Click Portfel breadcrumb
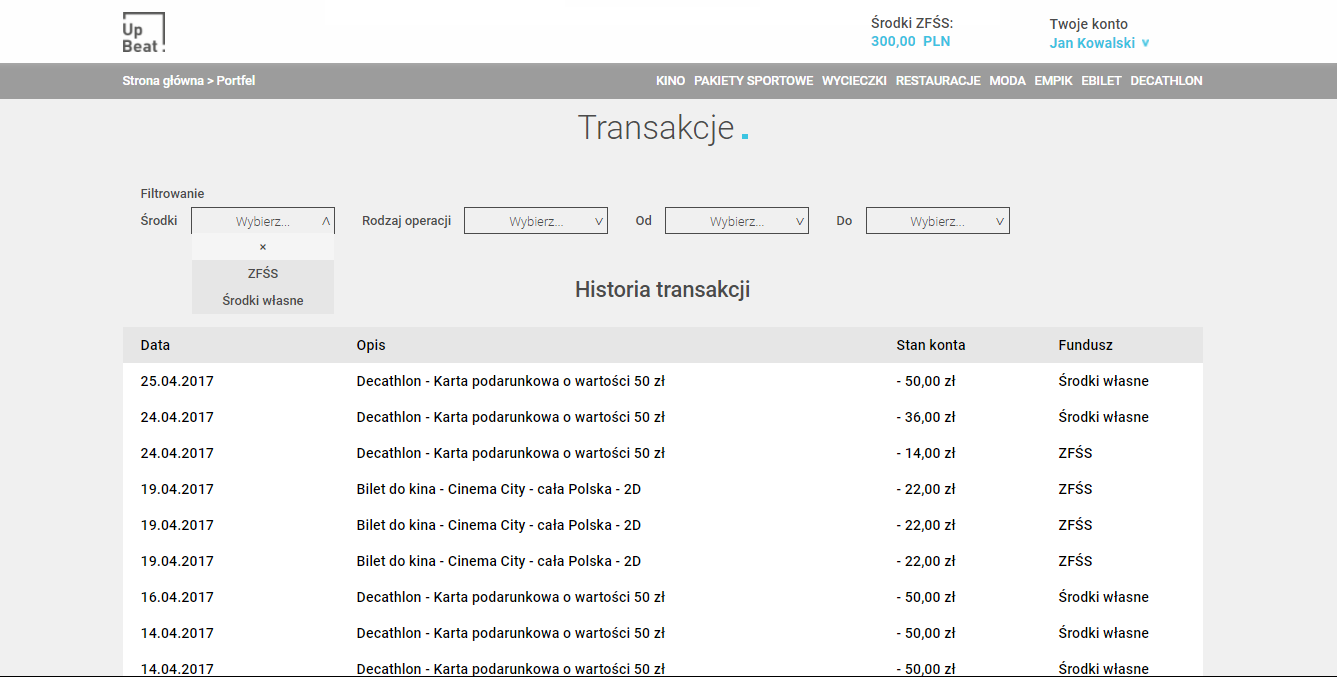 (236, 81)
